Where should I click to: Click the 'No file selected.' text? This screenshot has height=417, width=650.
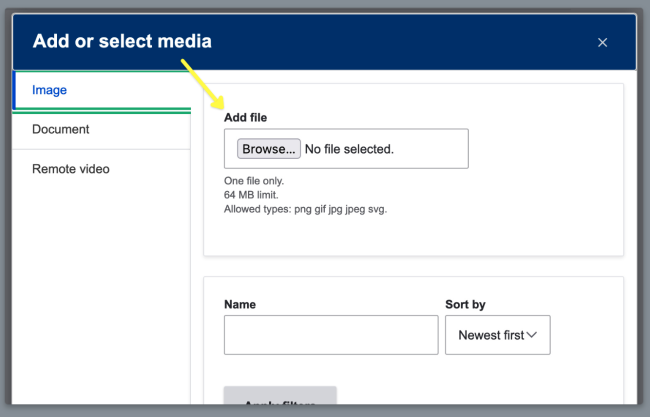pos(349,149)
